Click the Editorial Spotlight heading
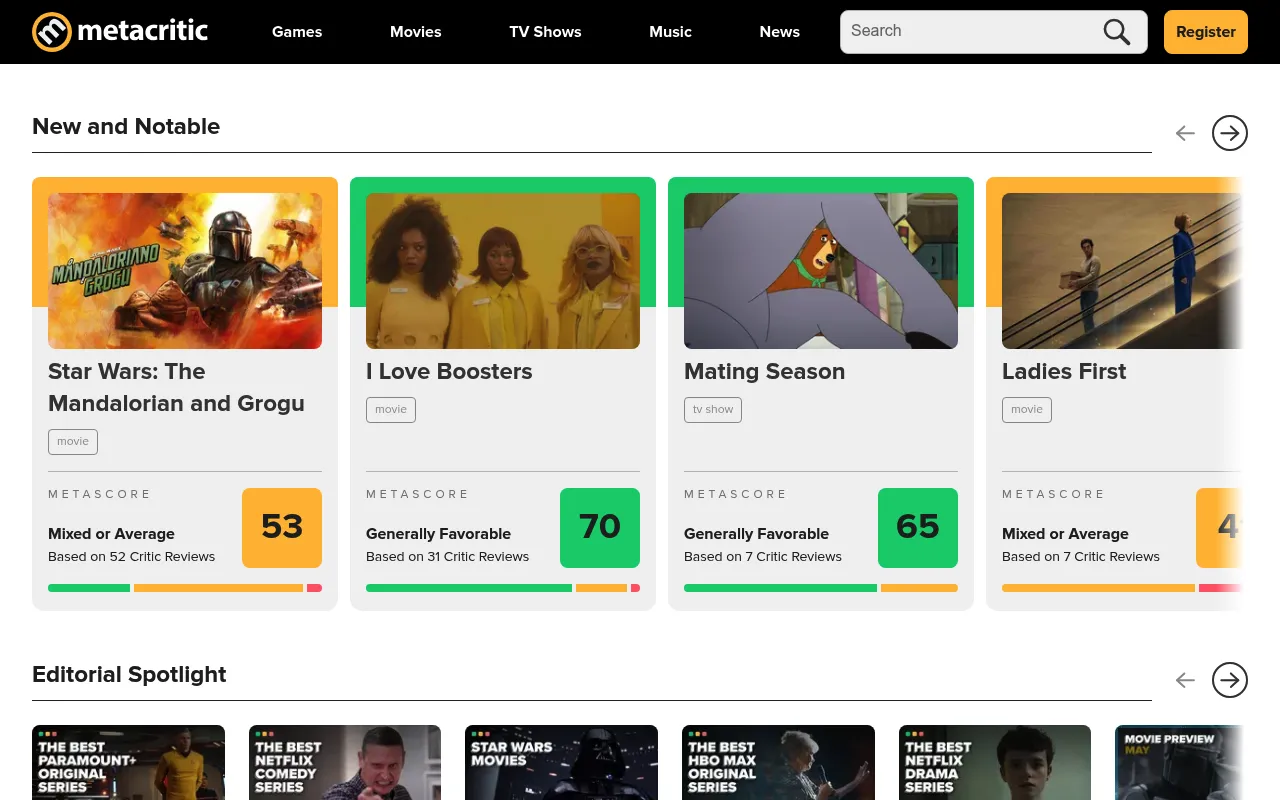 pyautogui.click(x=129, y=674)
